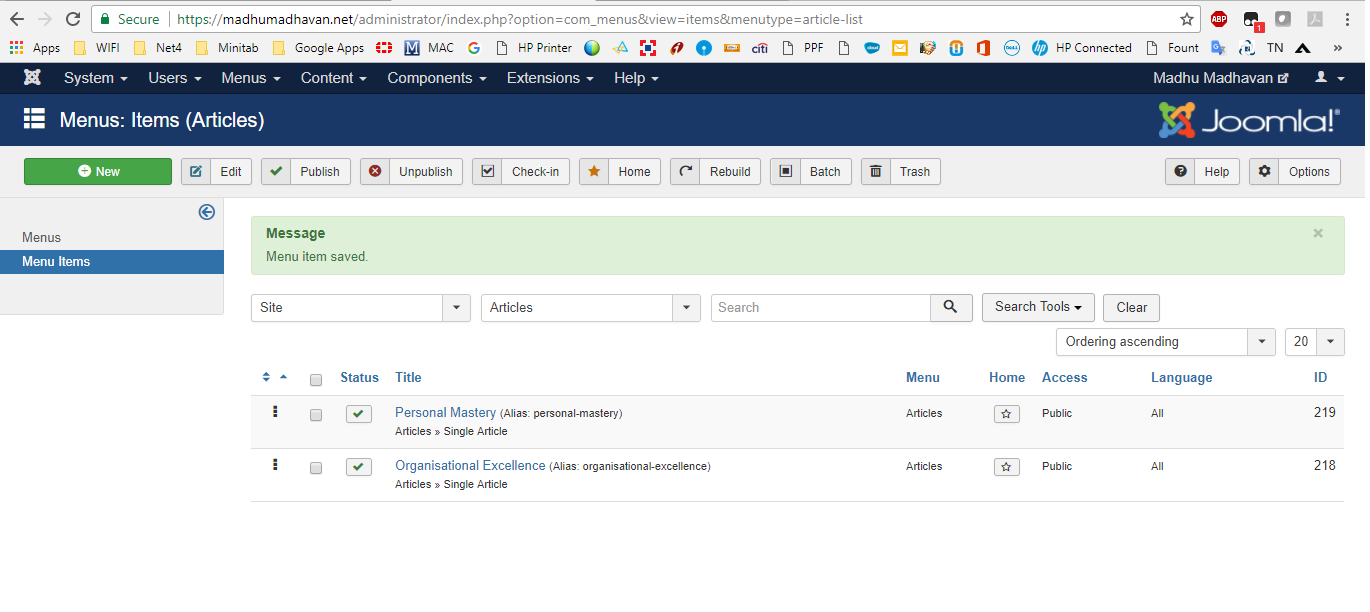Image resolution: width=1370 pixels, height=612 pixels.
Task: Sort by Title column header
Action: [x=408, y=377]
